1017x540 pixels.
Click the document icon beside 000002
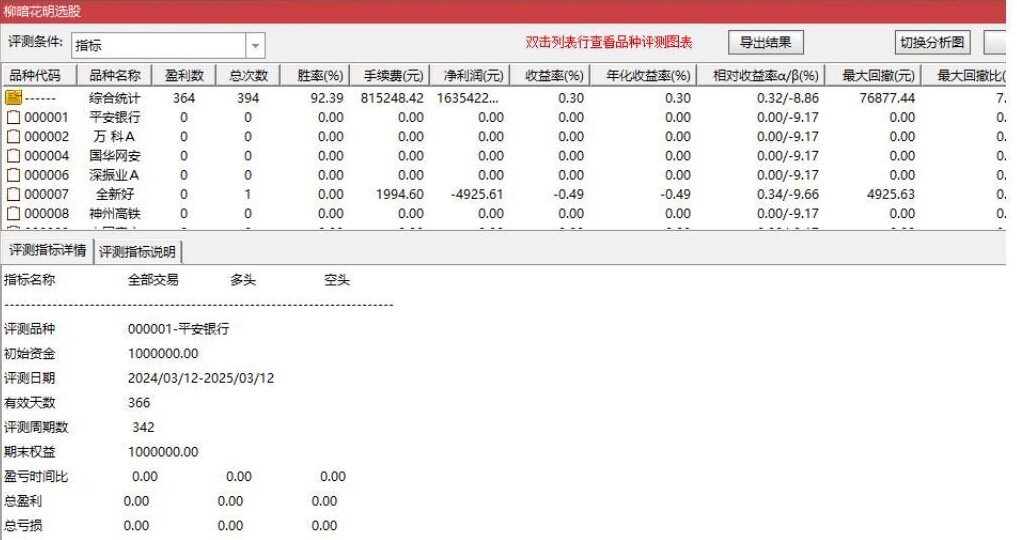tap(13, 137)
